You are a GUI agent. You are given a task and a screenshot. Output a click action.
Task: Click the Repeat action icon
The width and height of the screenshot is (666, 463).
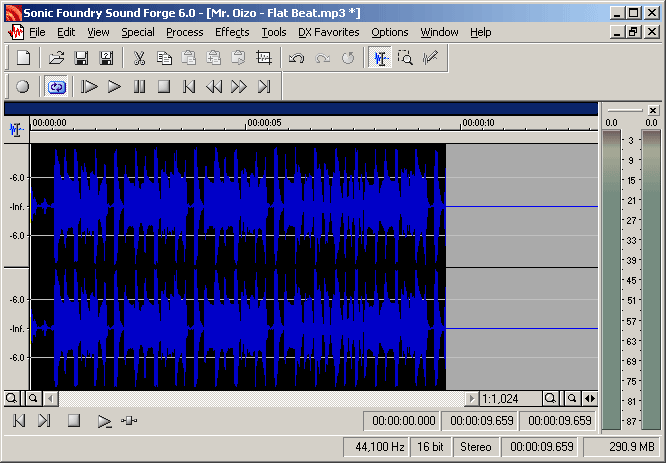(348, 58)
